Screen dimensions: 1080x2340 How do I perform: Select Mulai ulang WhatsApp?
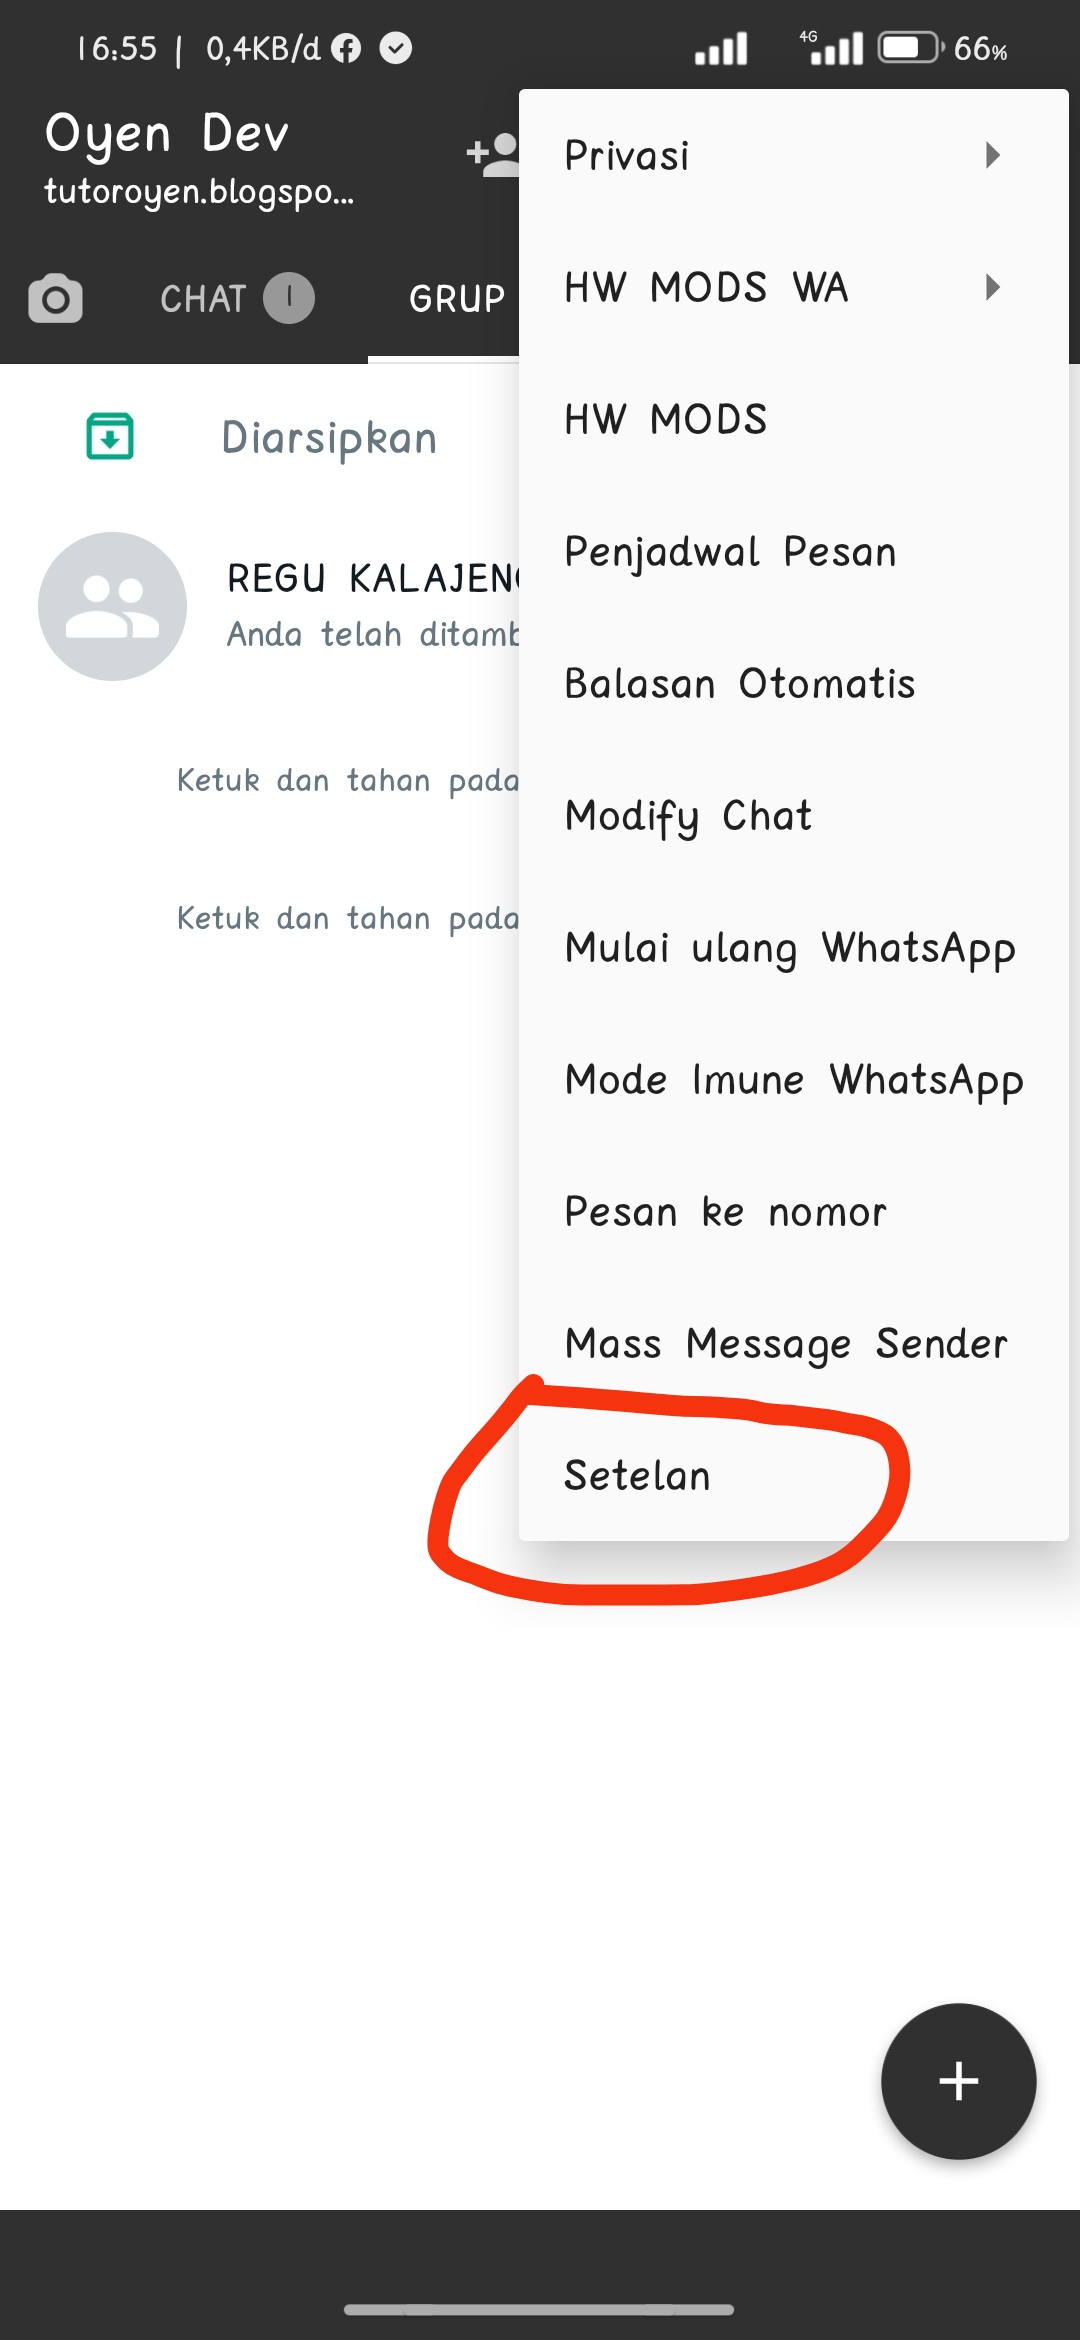click(790, 948)
